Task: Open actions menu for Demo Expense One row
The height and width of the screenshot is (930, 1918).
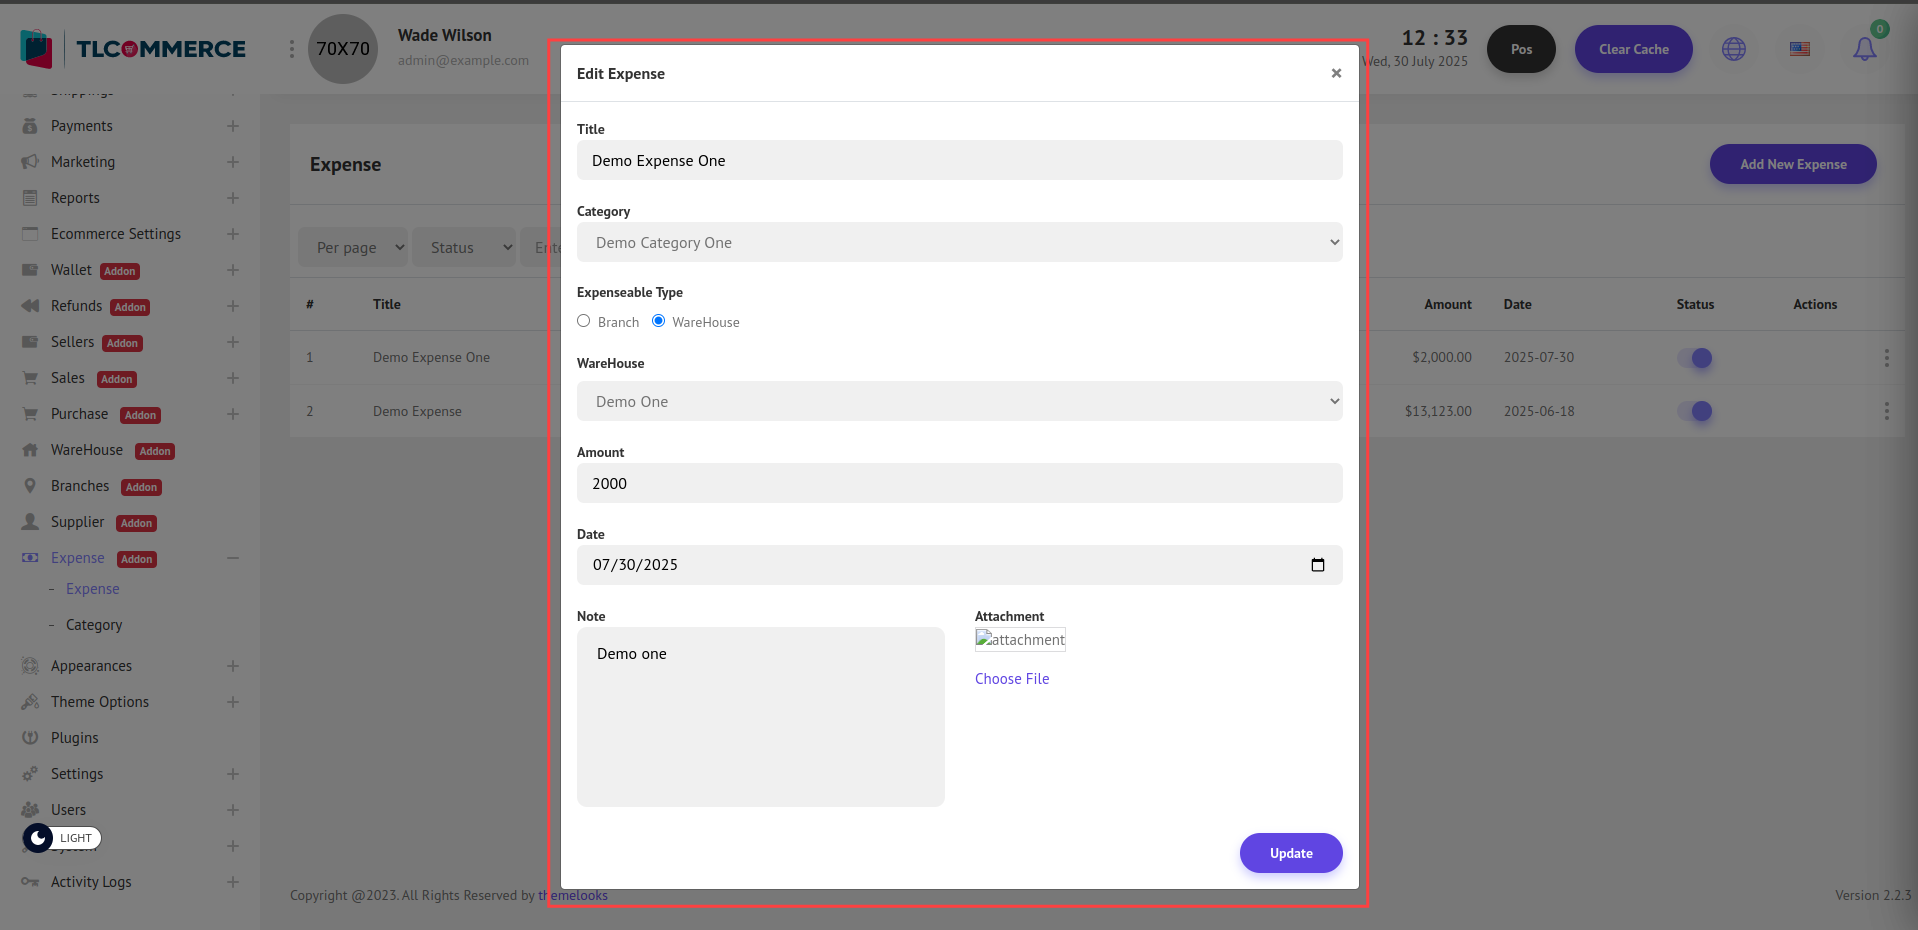Action: [1886, 358]
